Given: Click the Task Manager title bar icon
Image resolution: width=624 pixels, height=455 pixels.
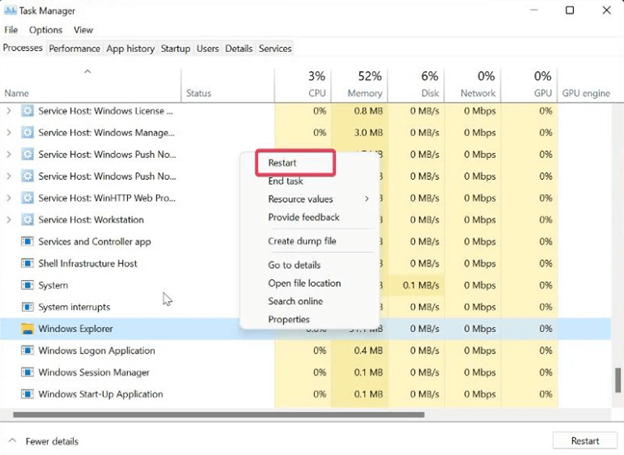Looking at the screenshot, I should (x=10, y=11).
